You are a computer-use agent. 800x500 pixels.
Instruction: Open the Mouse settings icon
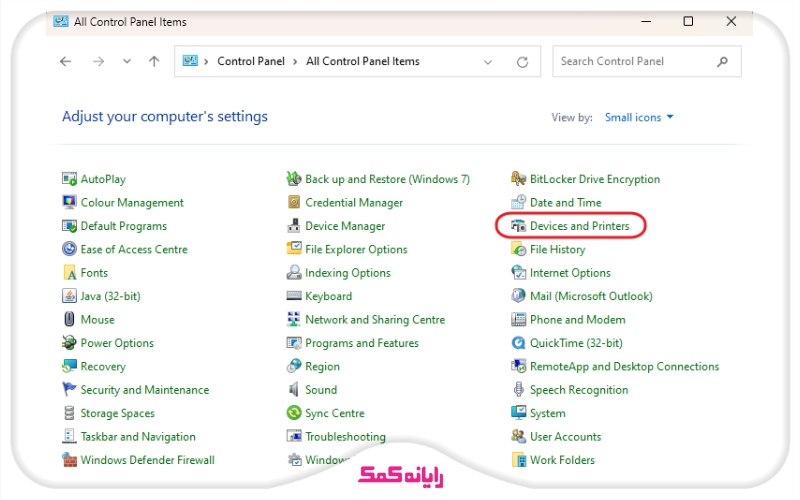70,320
